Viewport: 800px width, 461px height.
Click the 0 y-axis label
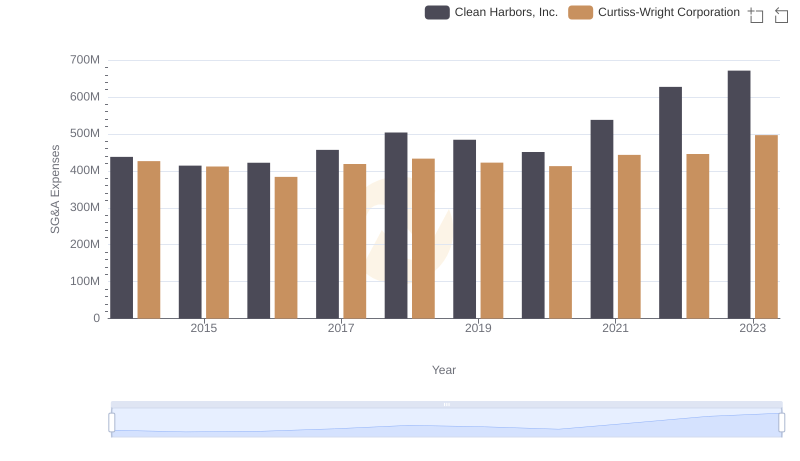tap(96, 318)
